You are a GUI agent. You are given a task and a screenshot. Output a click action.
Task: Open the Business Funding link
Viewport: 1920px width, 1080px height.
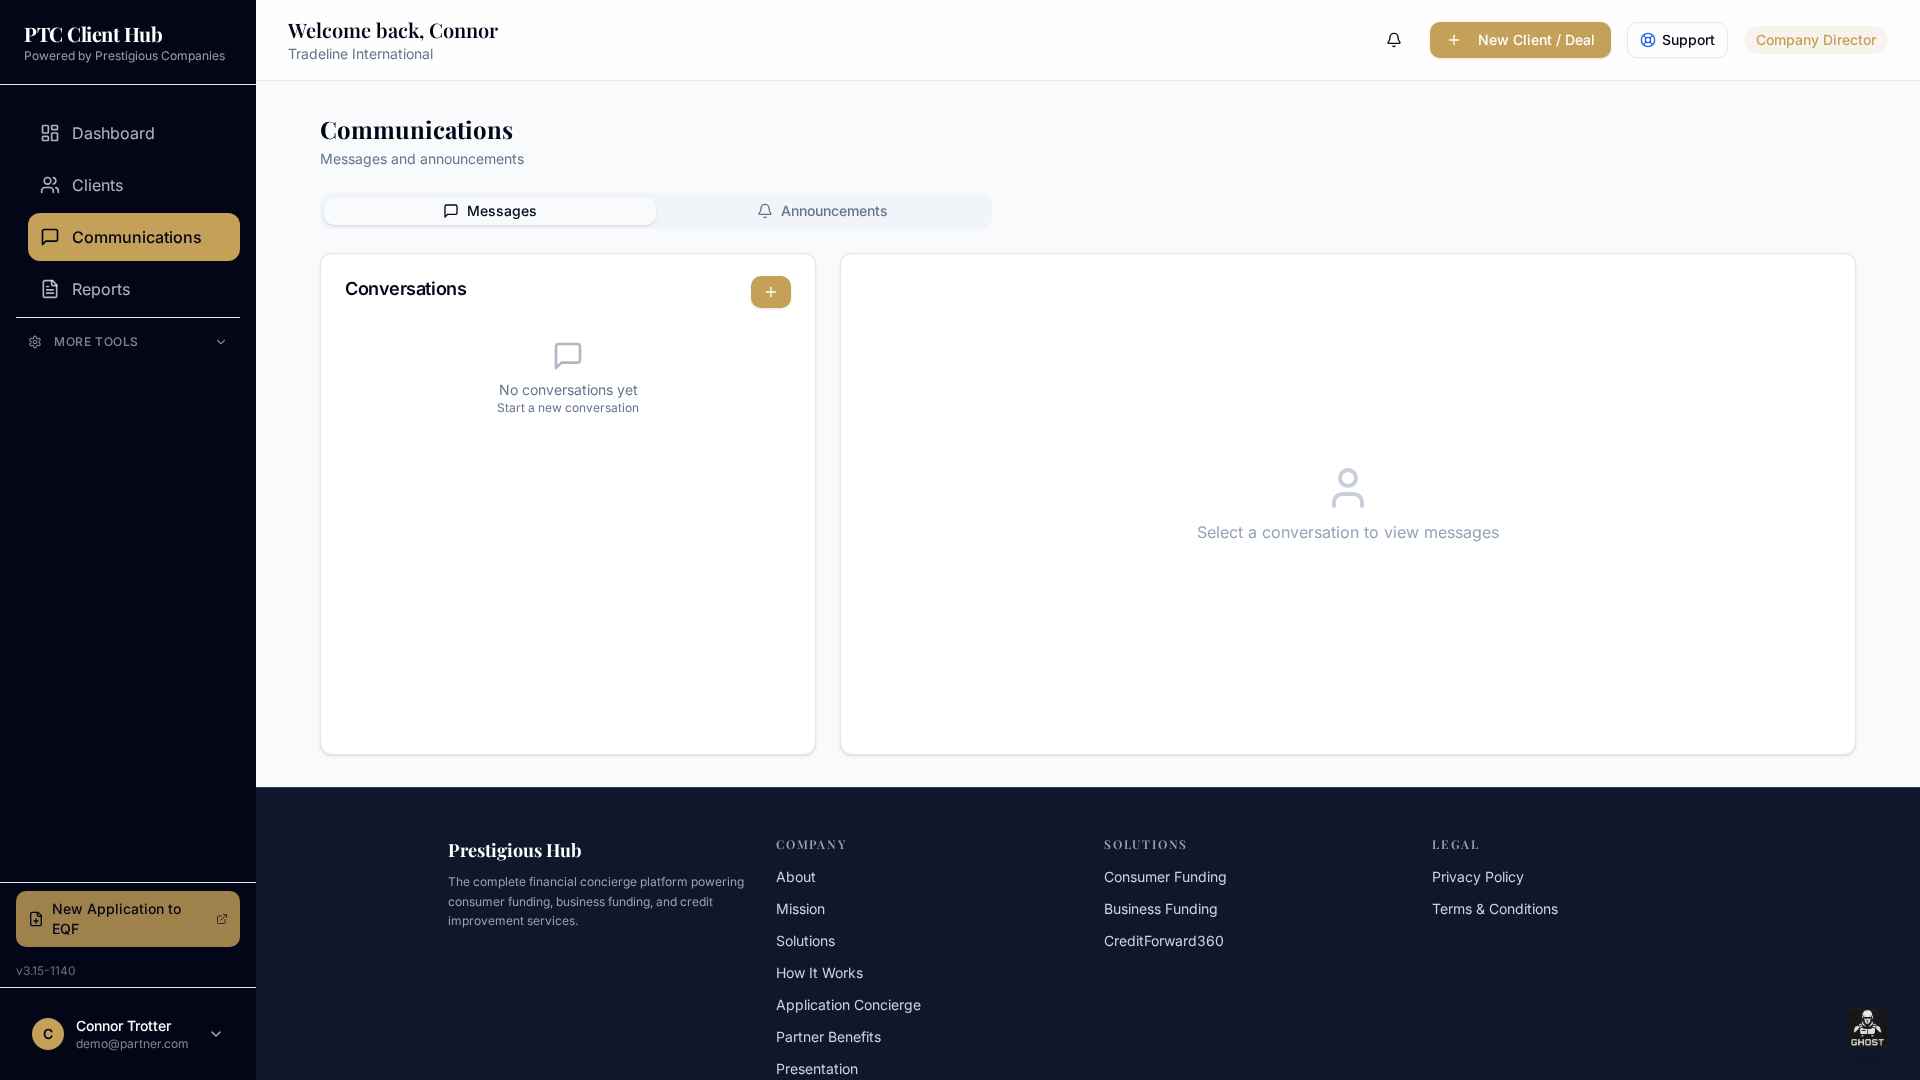pos(1161,909)
